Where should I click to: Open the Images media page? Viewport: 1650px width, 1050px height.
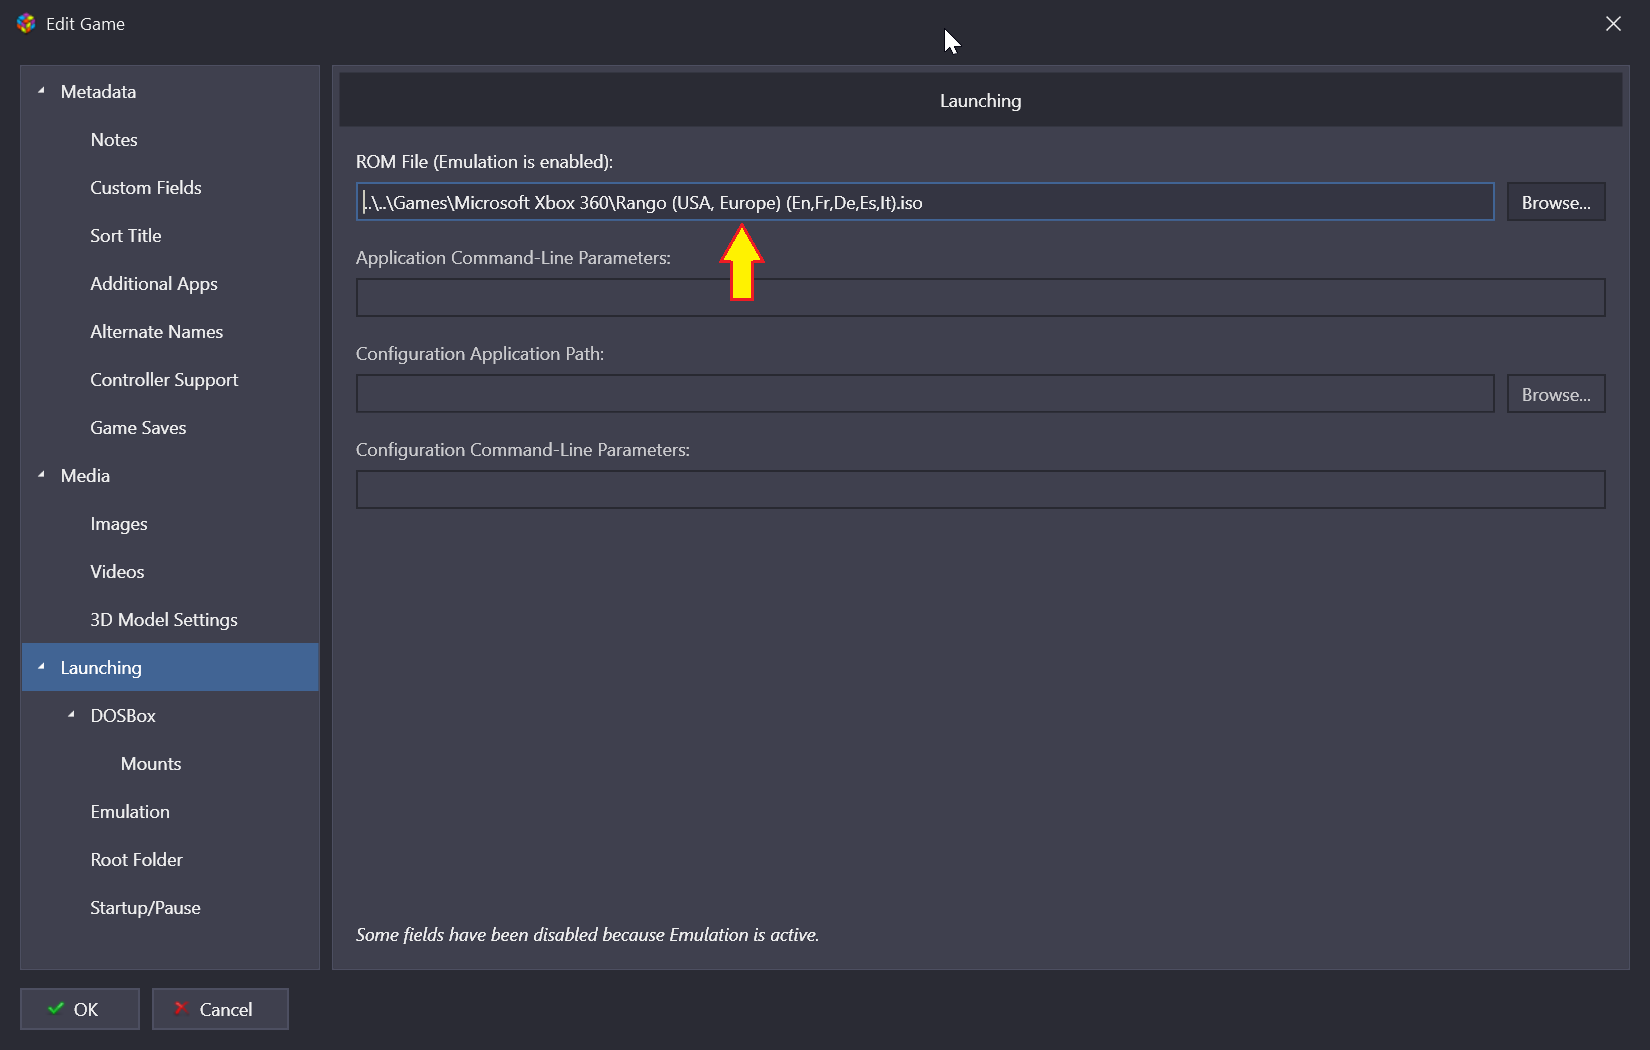119,524
